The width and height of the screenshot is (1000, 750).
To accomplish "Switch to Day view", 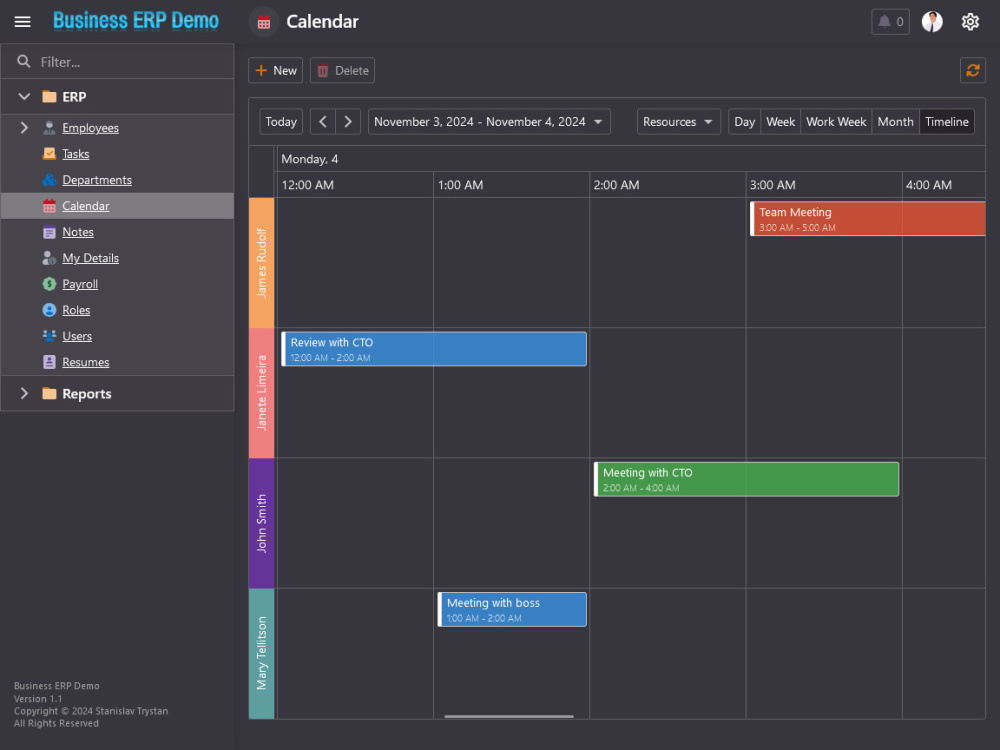I will coord(744,122).
